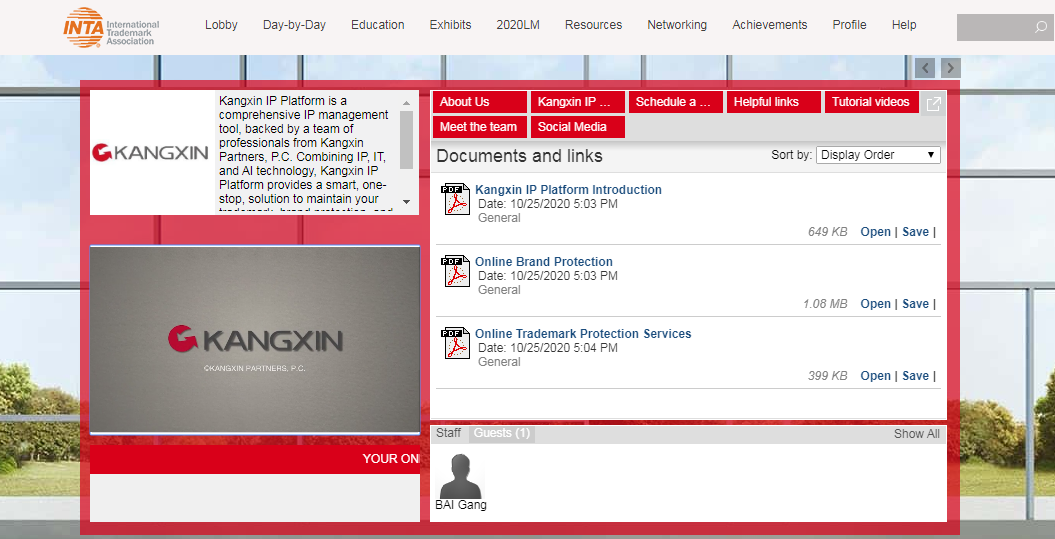Select the Kangxin IP ... tab
This screenshot has width=1055, height=539.
577,102
